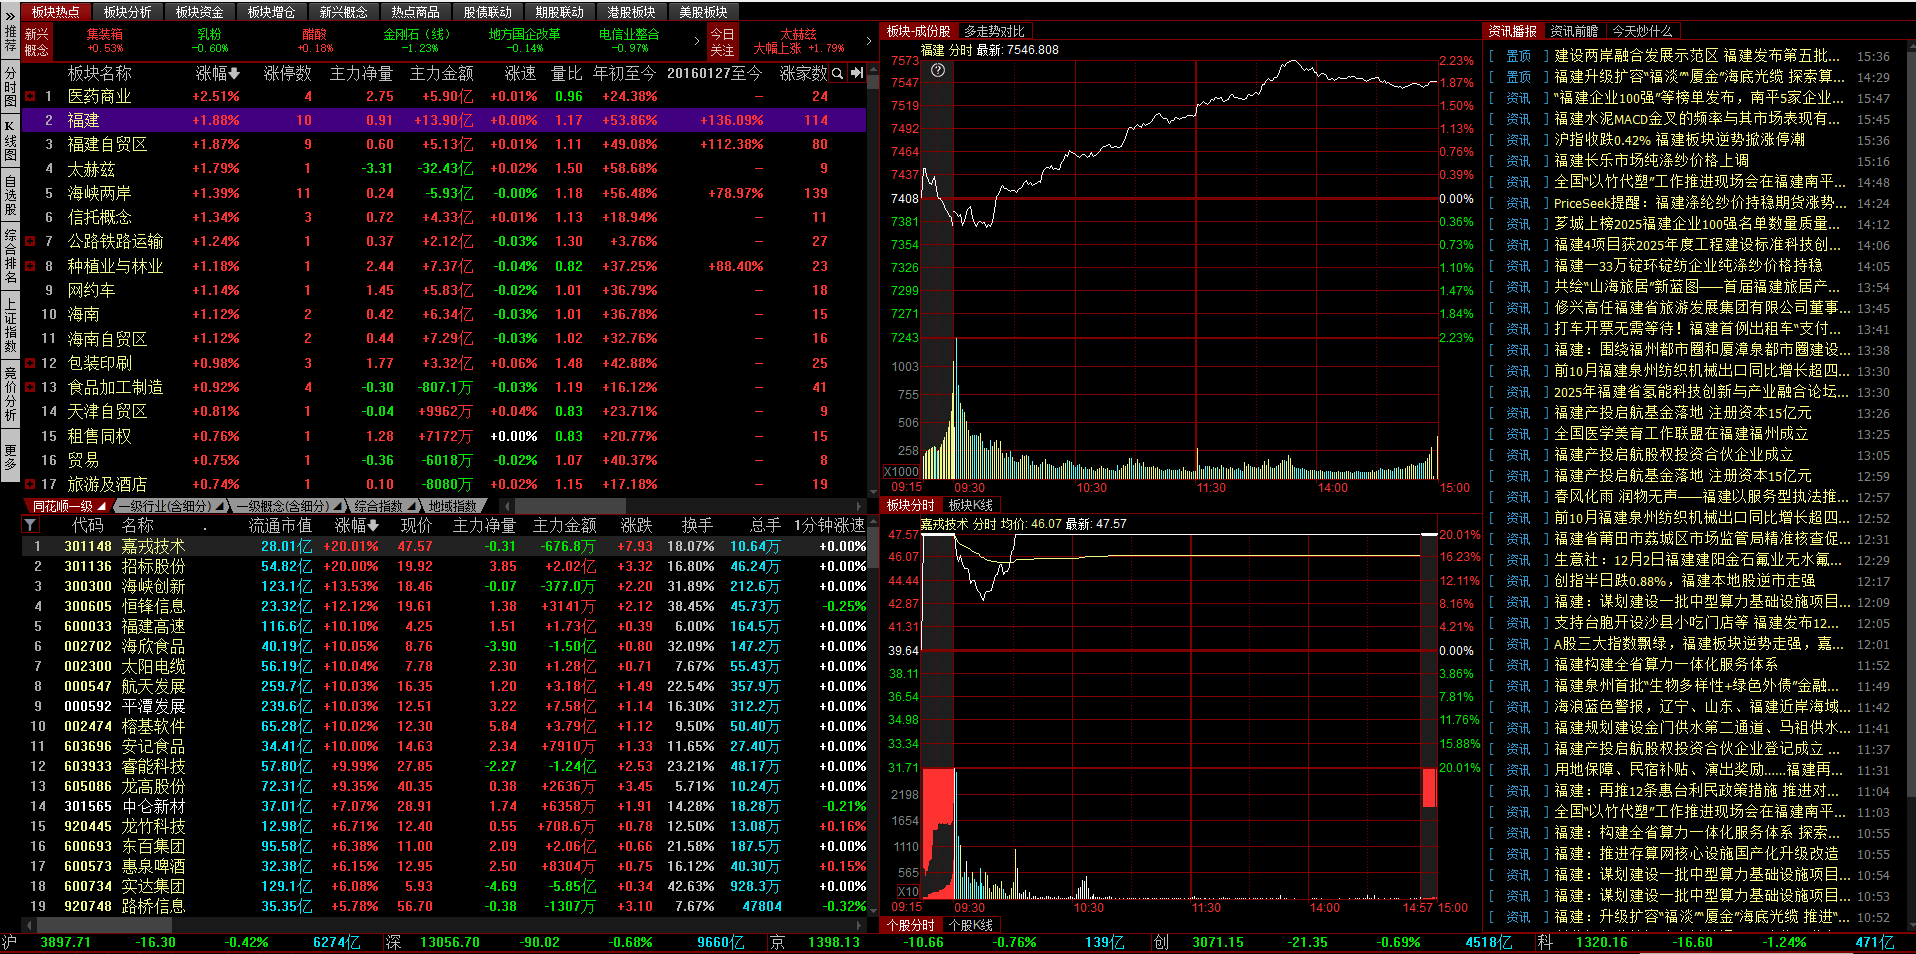Select 海峡创新 stock row in the list
Viewport: 1916px width, 954px height.
pyautogui.click(x=153, y=586)
